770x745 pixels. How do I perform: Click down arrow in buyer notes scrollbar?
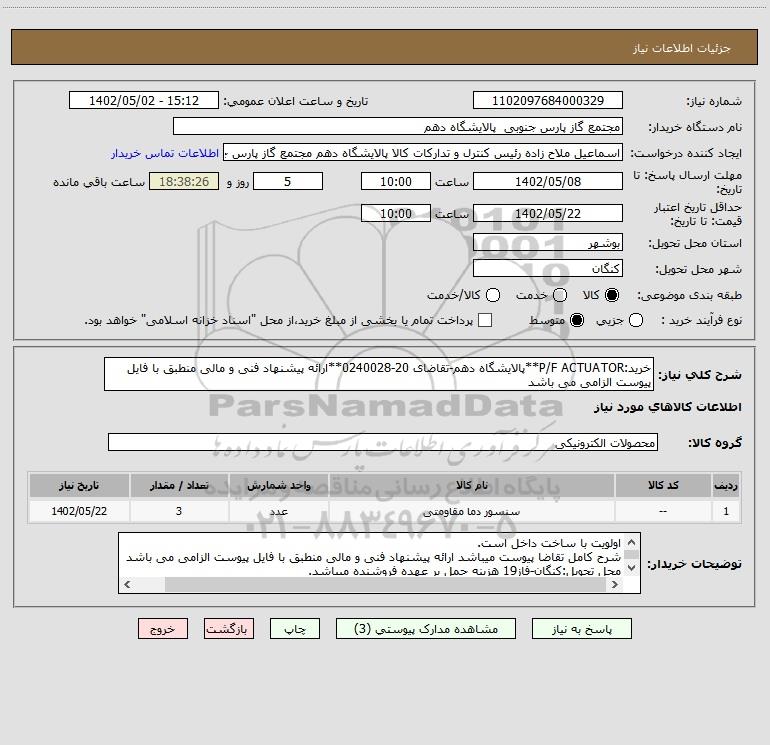(632, 568)
